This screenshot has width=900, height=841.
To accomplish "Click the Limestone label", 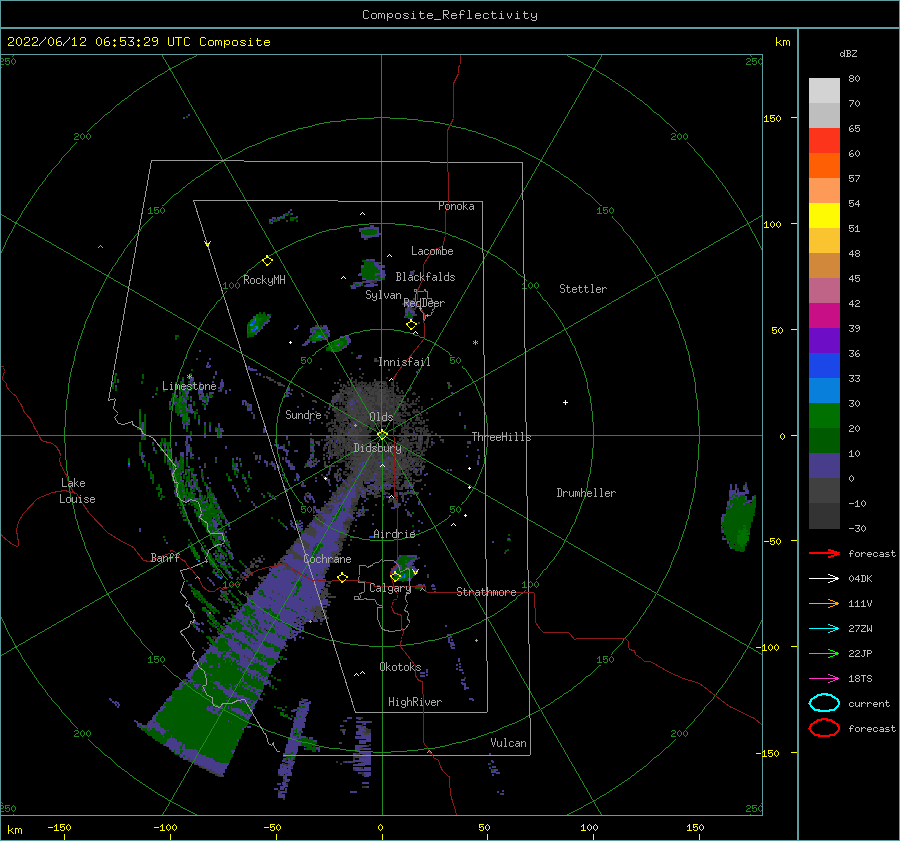I will (189, 386).
